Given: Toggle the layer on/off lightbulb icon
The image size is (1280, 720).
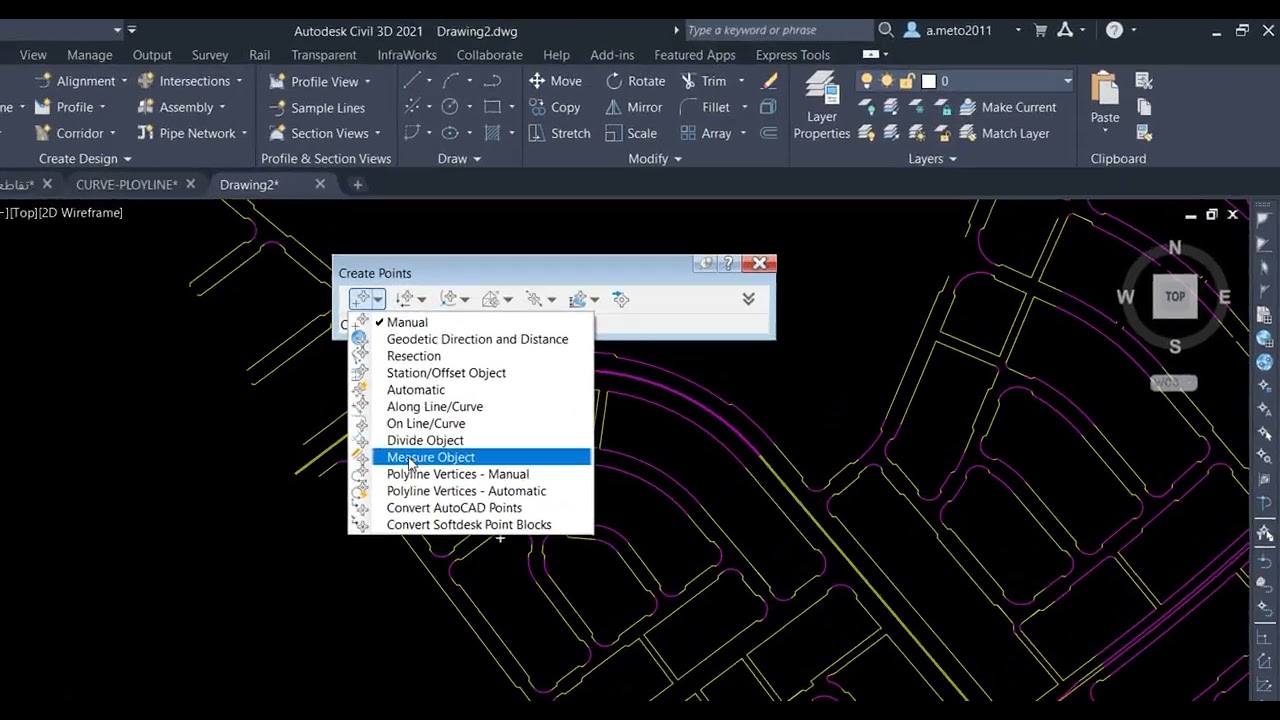Looking at the screenshot, I should tap(867, 81).
